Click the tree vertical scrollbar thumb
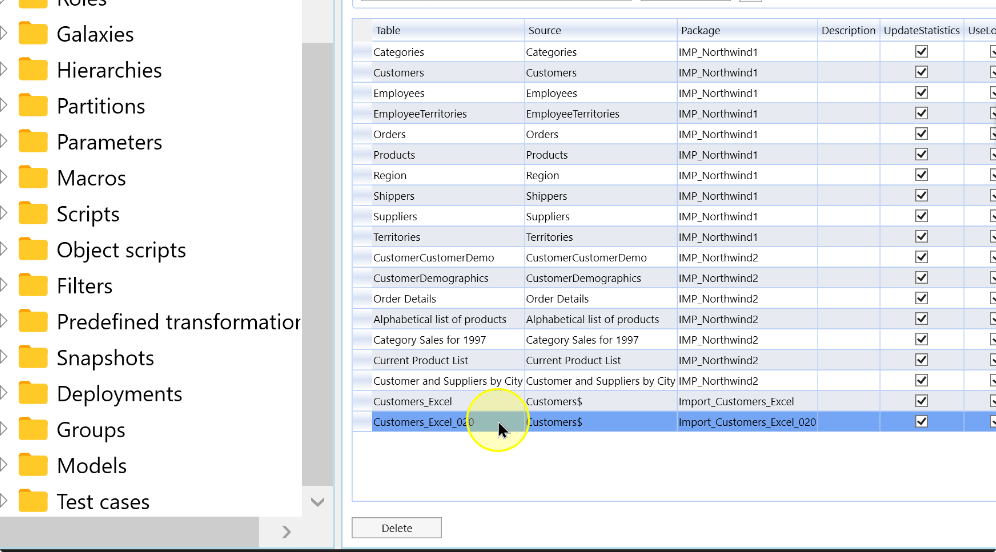The width and height of the screenshot is (996, 552). tap(318, 266)
